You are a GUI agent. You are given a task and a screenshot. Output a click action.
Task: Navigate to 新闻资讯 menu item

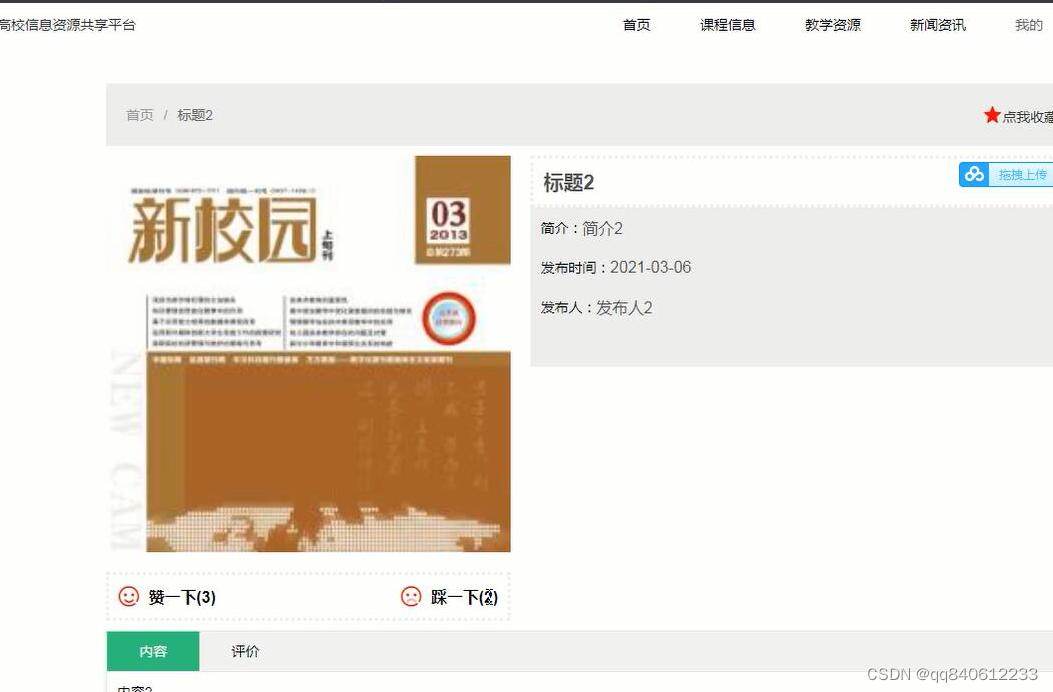(x=937, y=25)
